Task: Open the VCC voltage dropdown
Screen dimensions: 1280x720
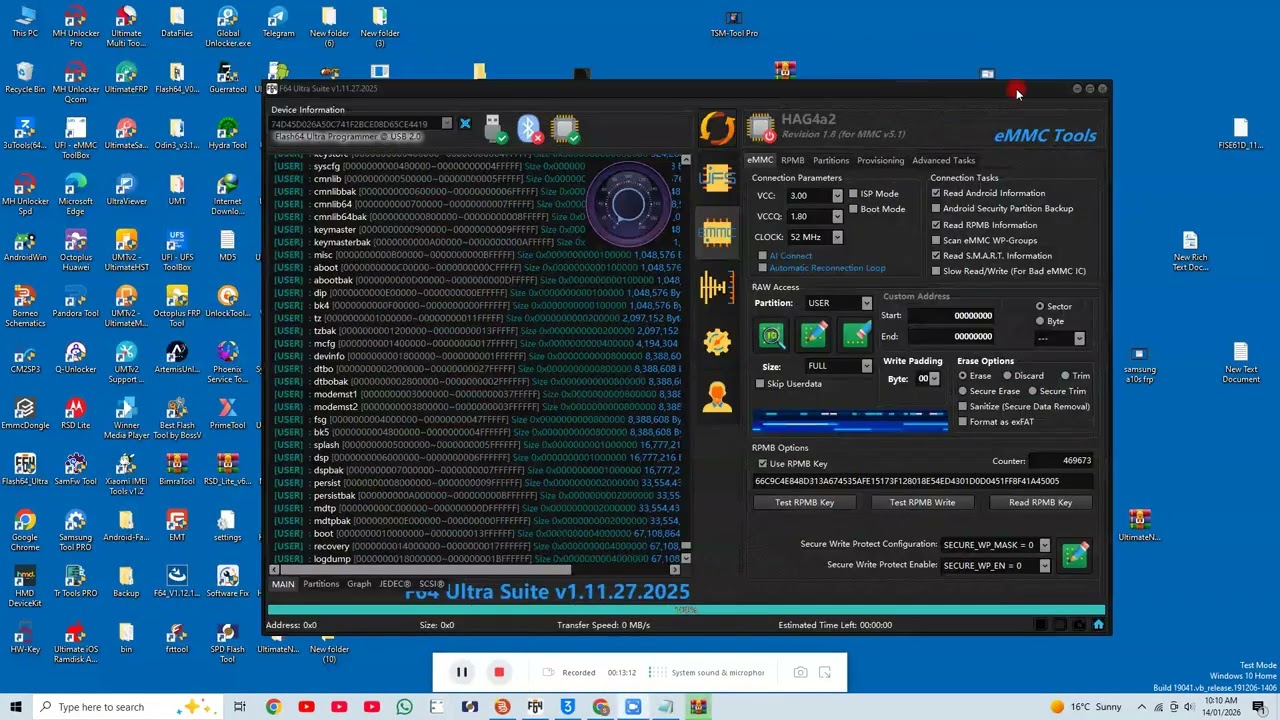Action: [x=837, y=196]
